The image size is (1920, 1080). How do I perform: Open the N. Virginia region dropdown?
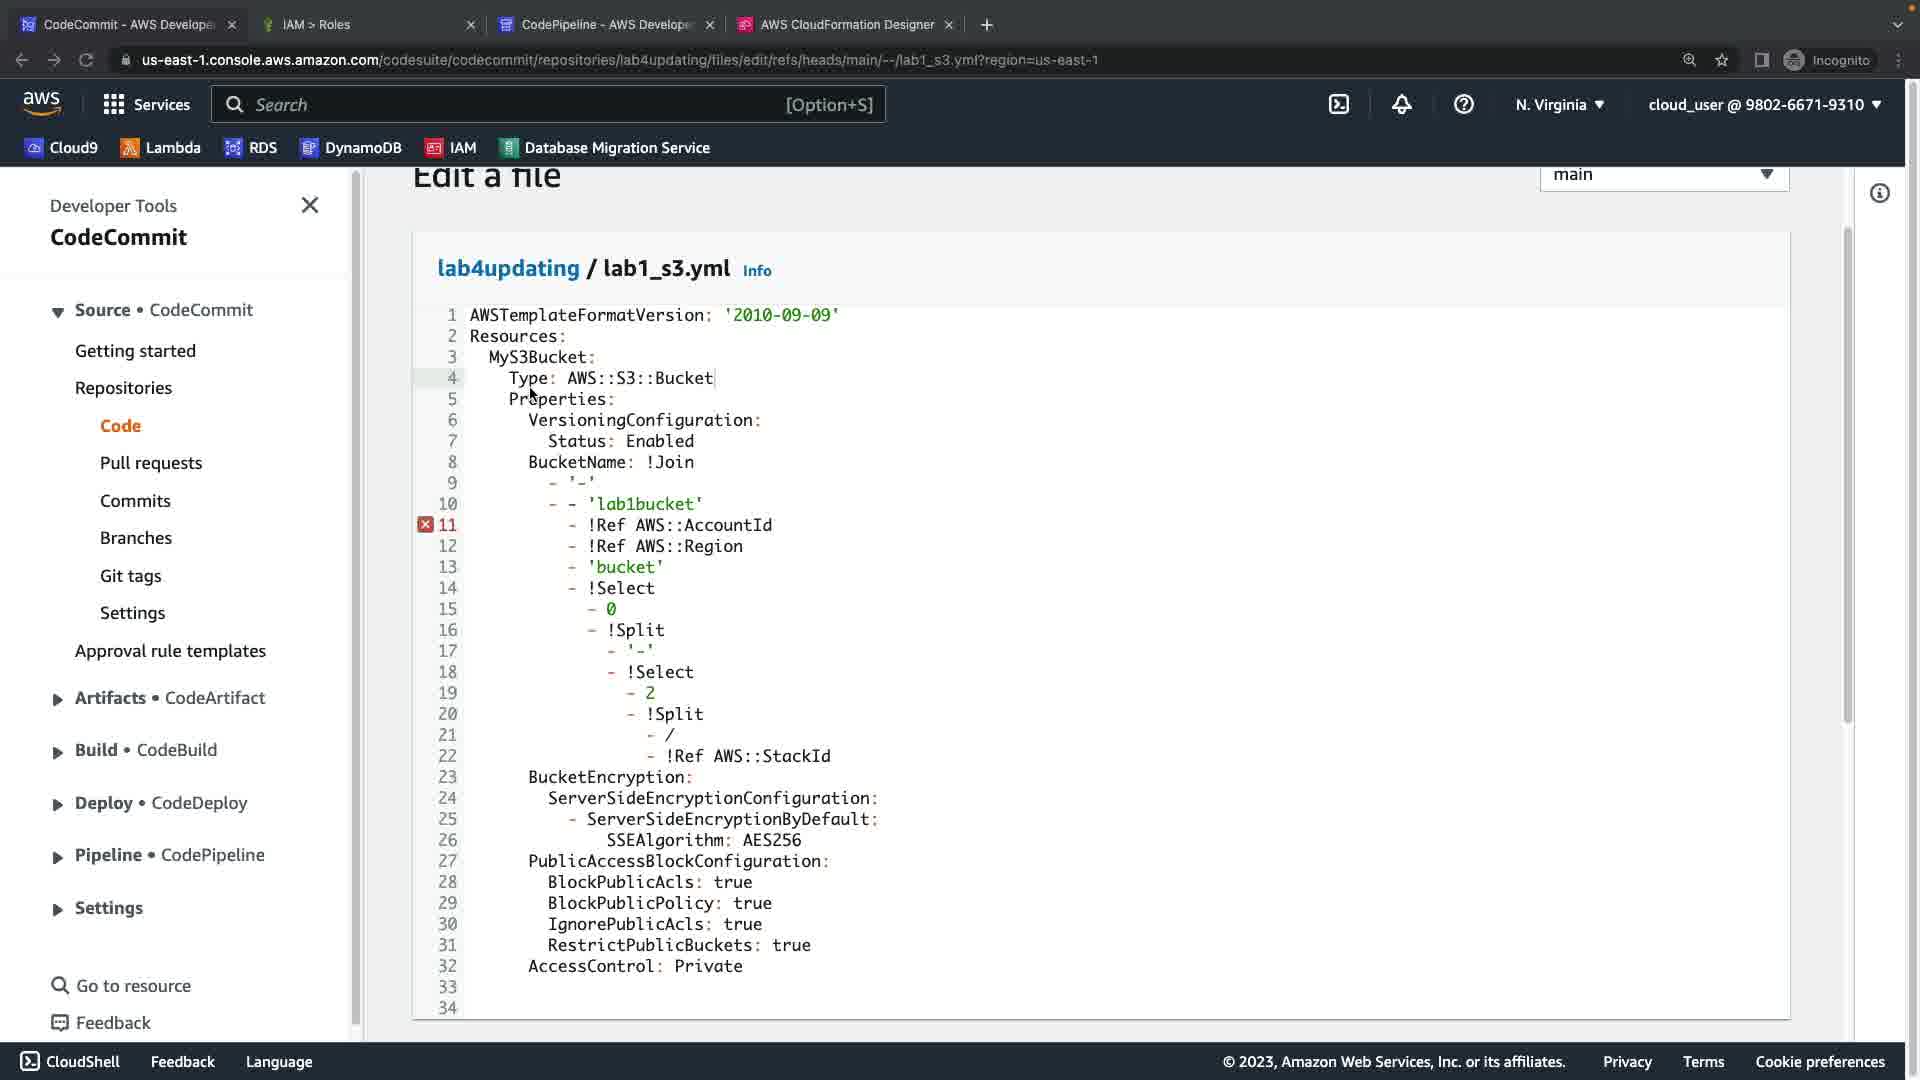click(1559, 104)
